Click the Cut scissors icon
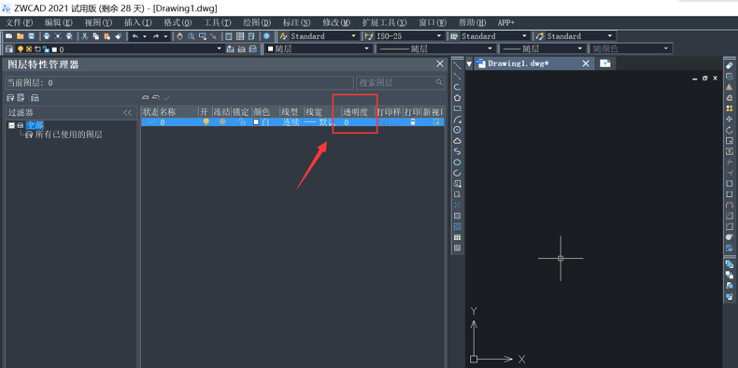 pyautogui.click(x=85, y=36)
